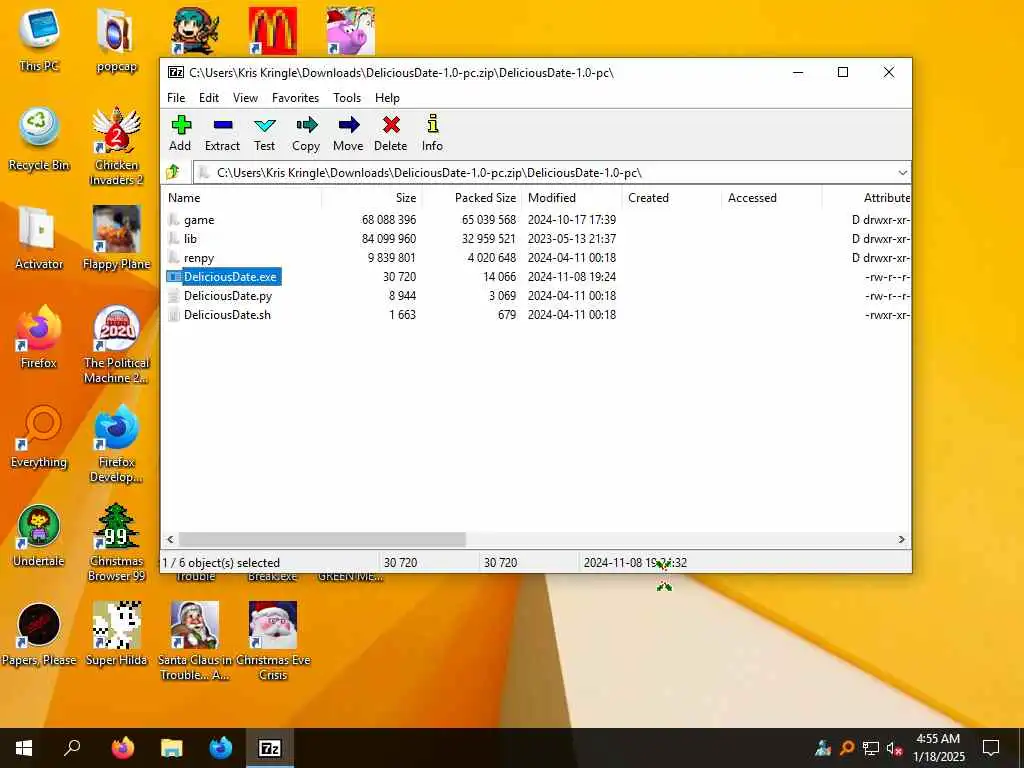This screenshot has width=1024, height=768.
Task: Open Info from the toolbar
Action: coord(432,134)
